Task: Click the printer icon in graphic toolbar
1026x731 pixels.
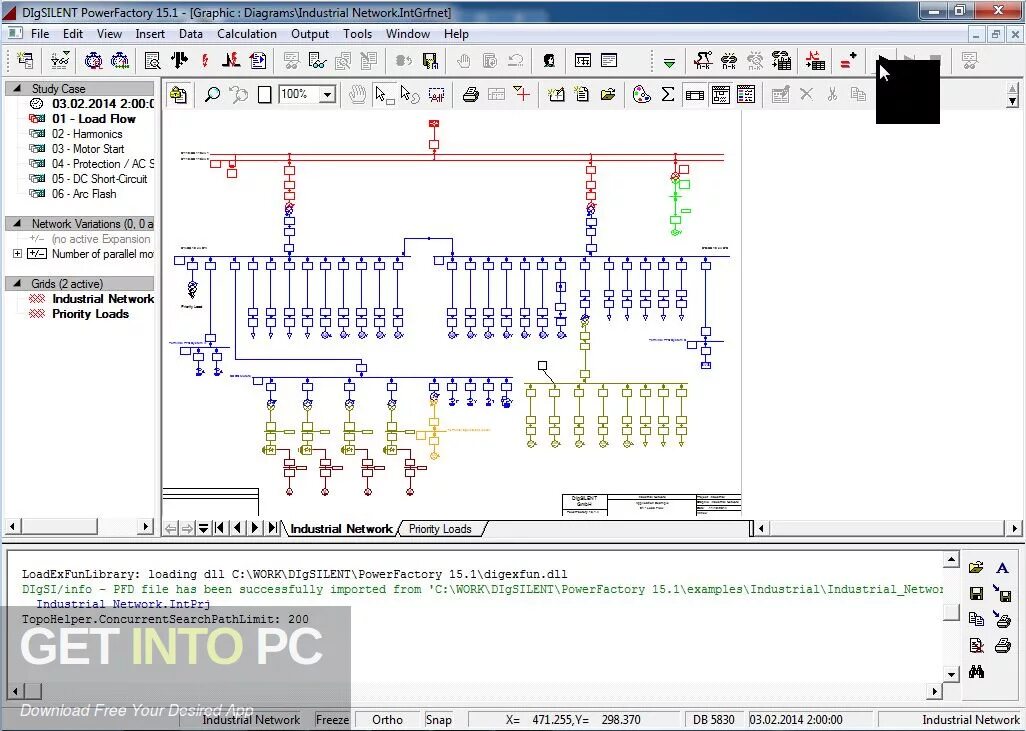Action: [470, 95]
